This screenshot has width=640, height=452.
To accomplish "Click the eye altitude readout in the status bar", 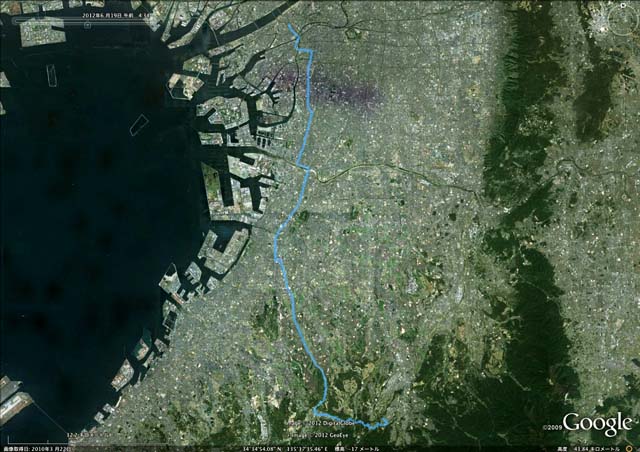I will (x=588, y=449).
